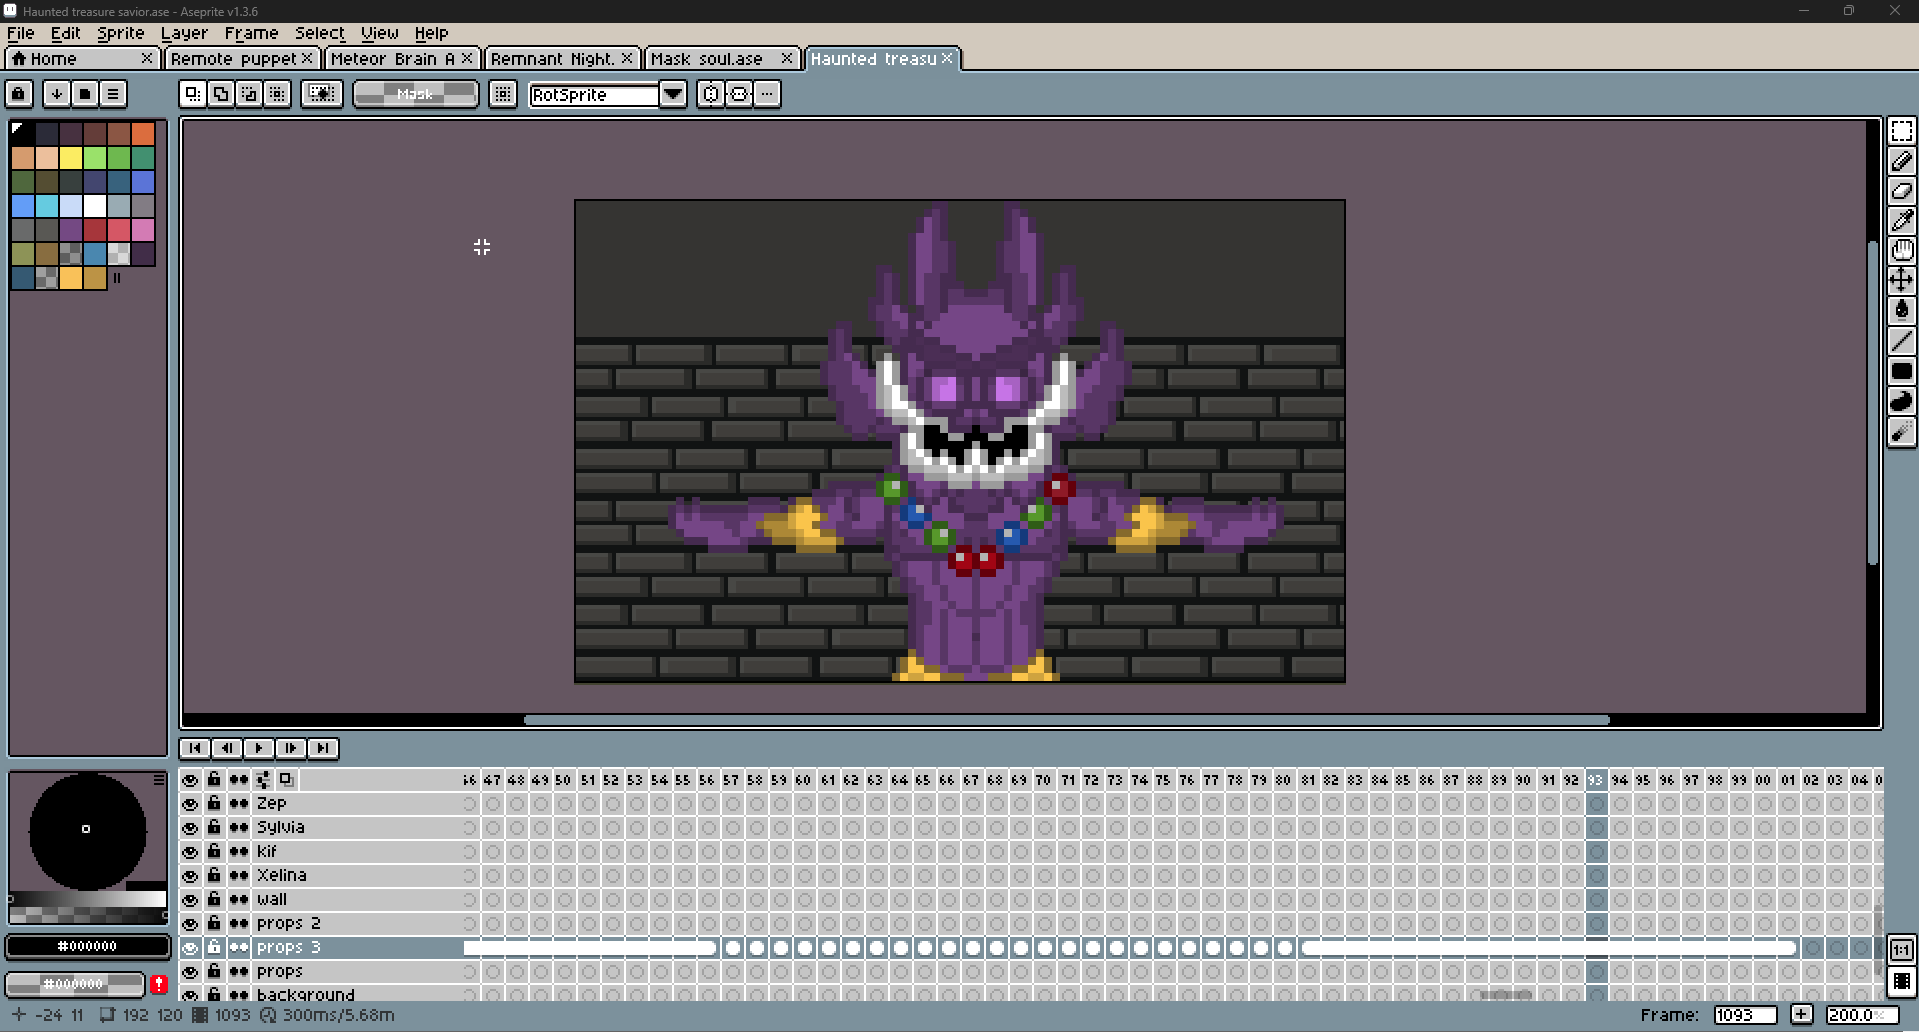Image resolution: width=1919 pixels, height=1032 pixels.
Task: Pick the white color swatch in palette
Action: (95, 206)
